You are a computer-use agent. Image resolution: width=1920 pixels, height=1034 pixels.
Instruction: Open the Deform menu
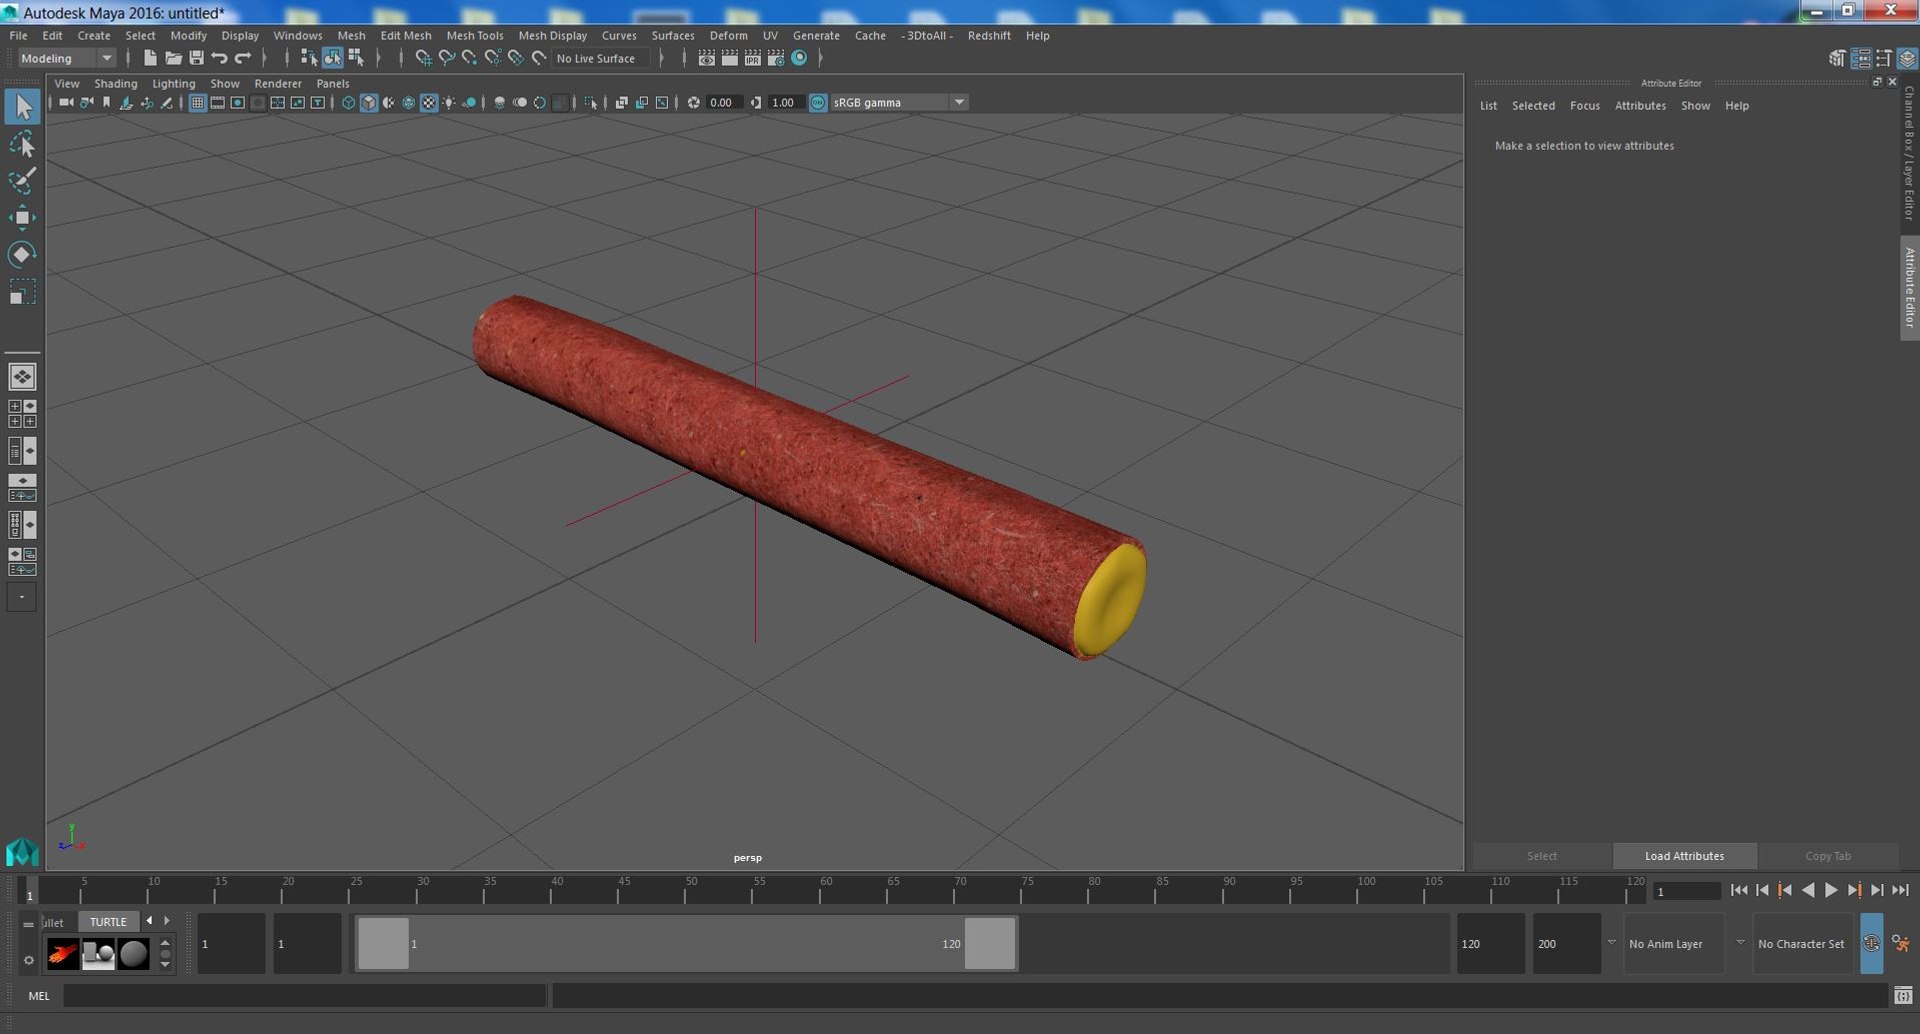point(728,35)
